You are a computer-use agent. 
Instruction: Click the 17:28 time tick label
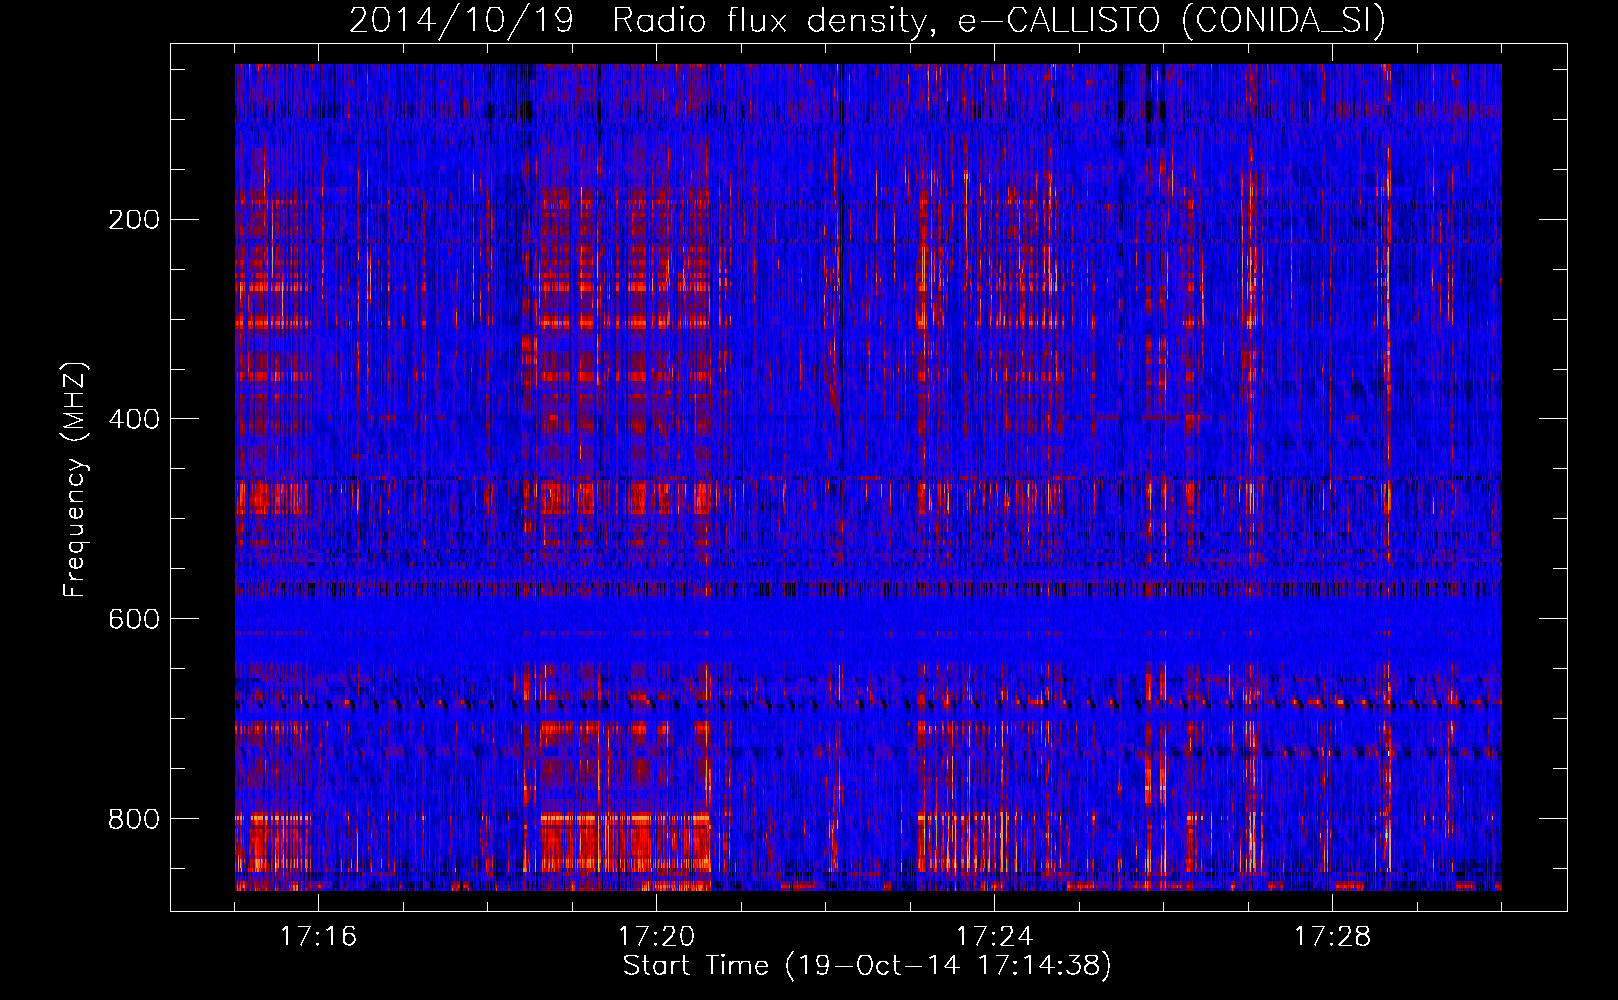1332,937
